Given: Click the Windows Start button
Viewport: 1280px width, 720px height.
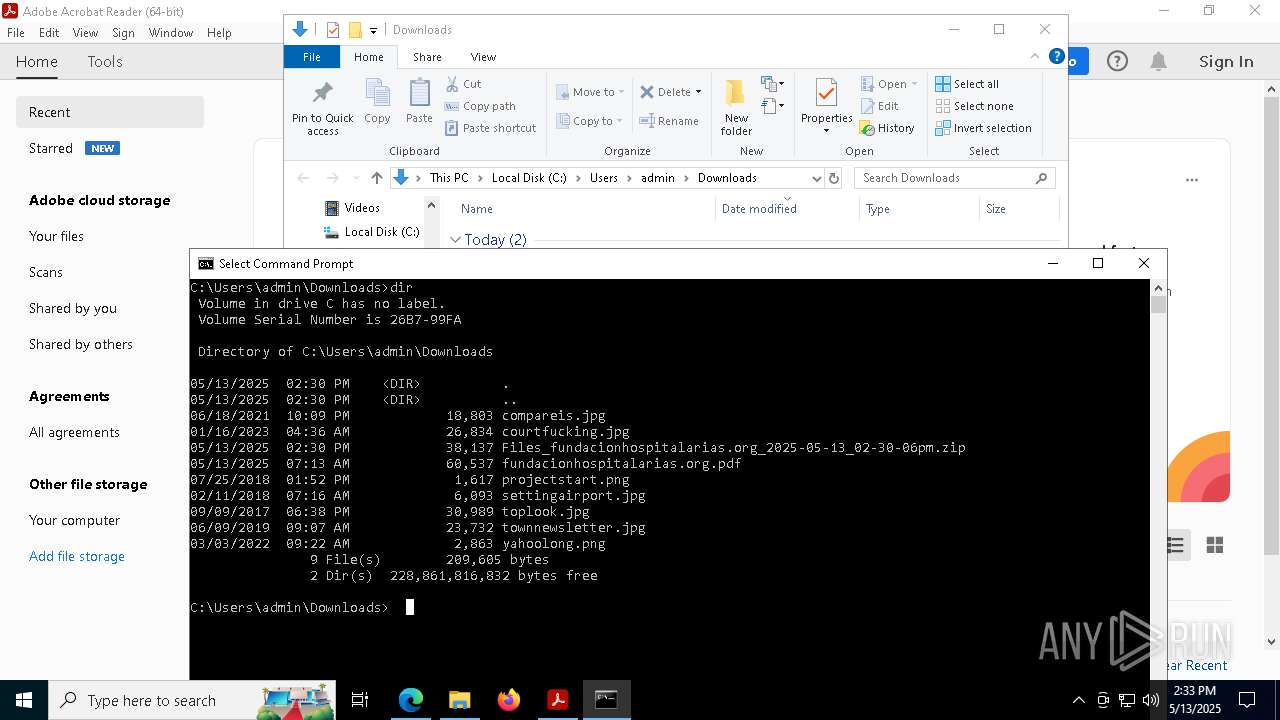Looking at the screenshot, I should pyautogui.click(x=24, y=700).
